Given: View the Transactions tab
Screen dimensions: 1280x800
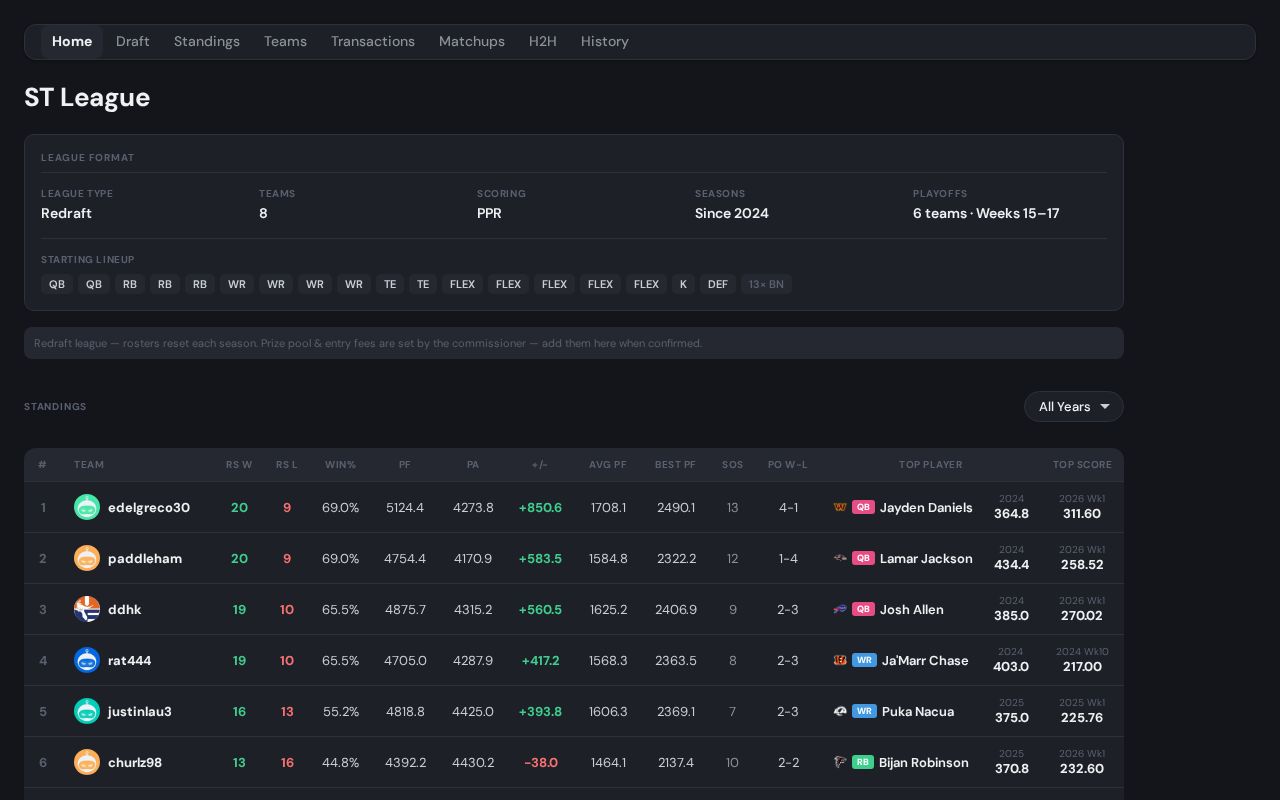Looking at the screenshot, I should pos(373,42).
